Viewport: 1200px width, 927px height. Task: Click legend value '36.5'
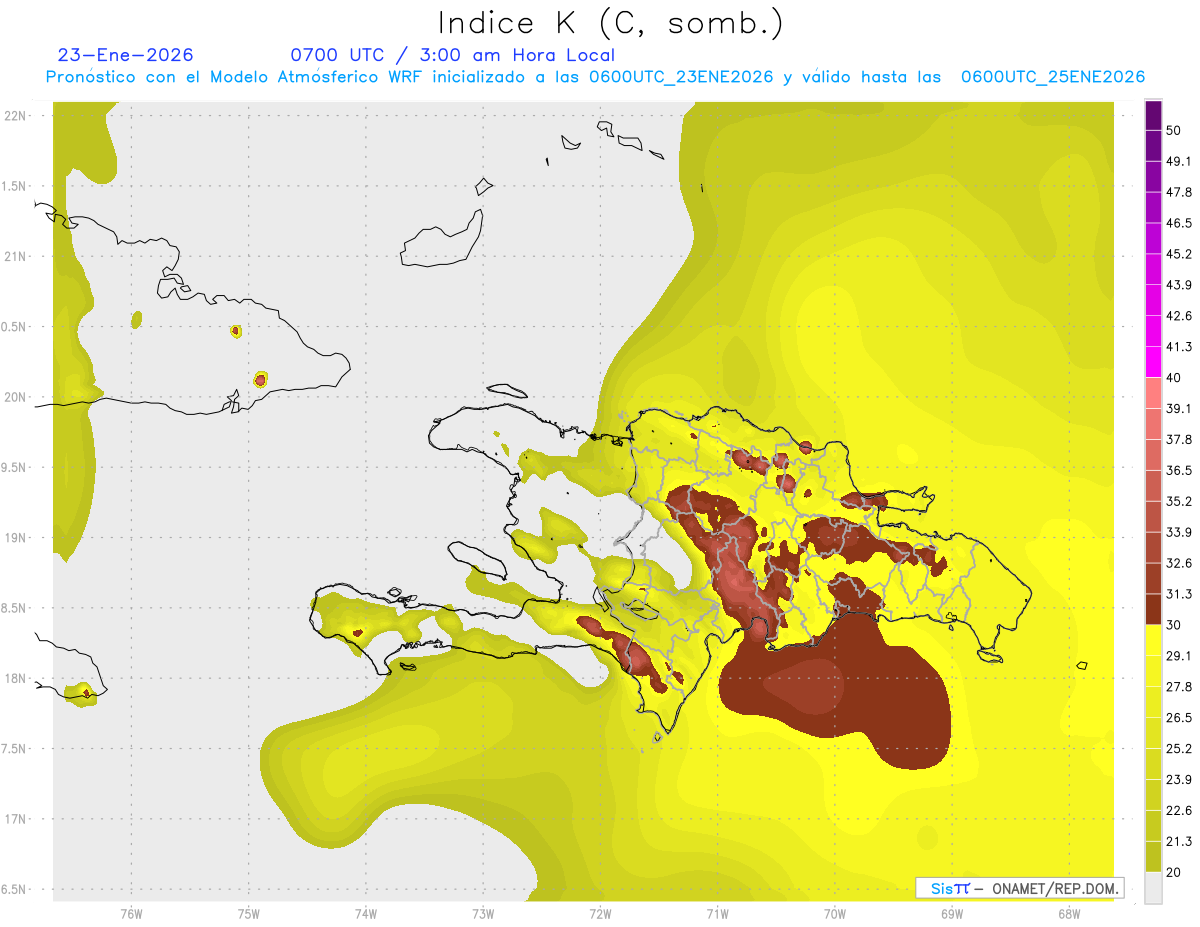1179,470
